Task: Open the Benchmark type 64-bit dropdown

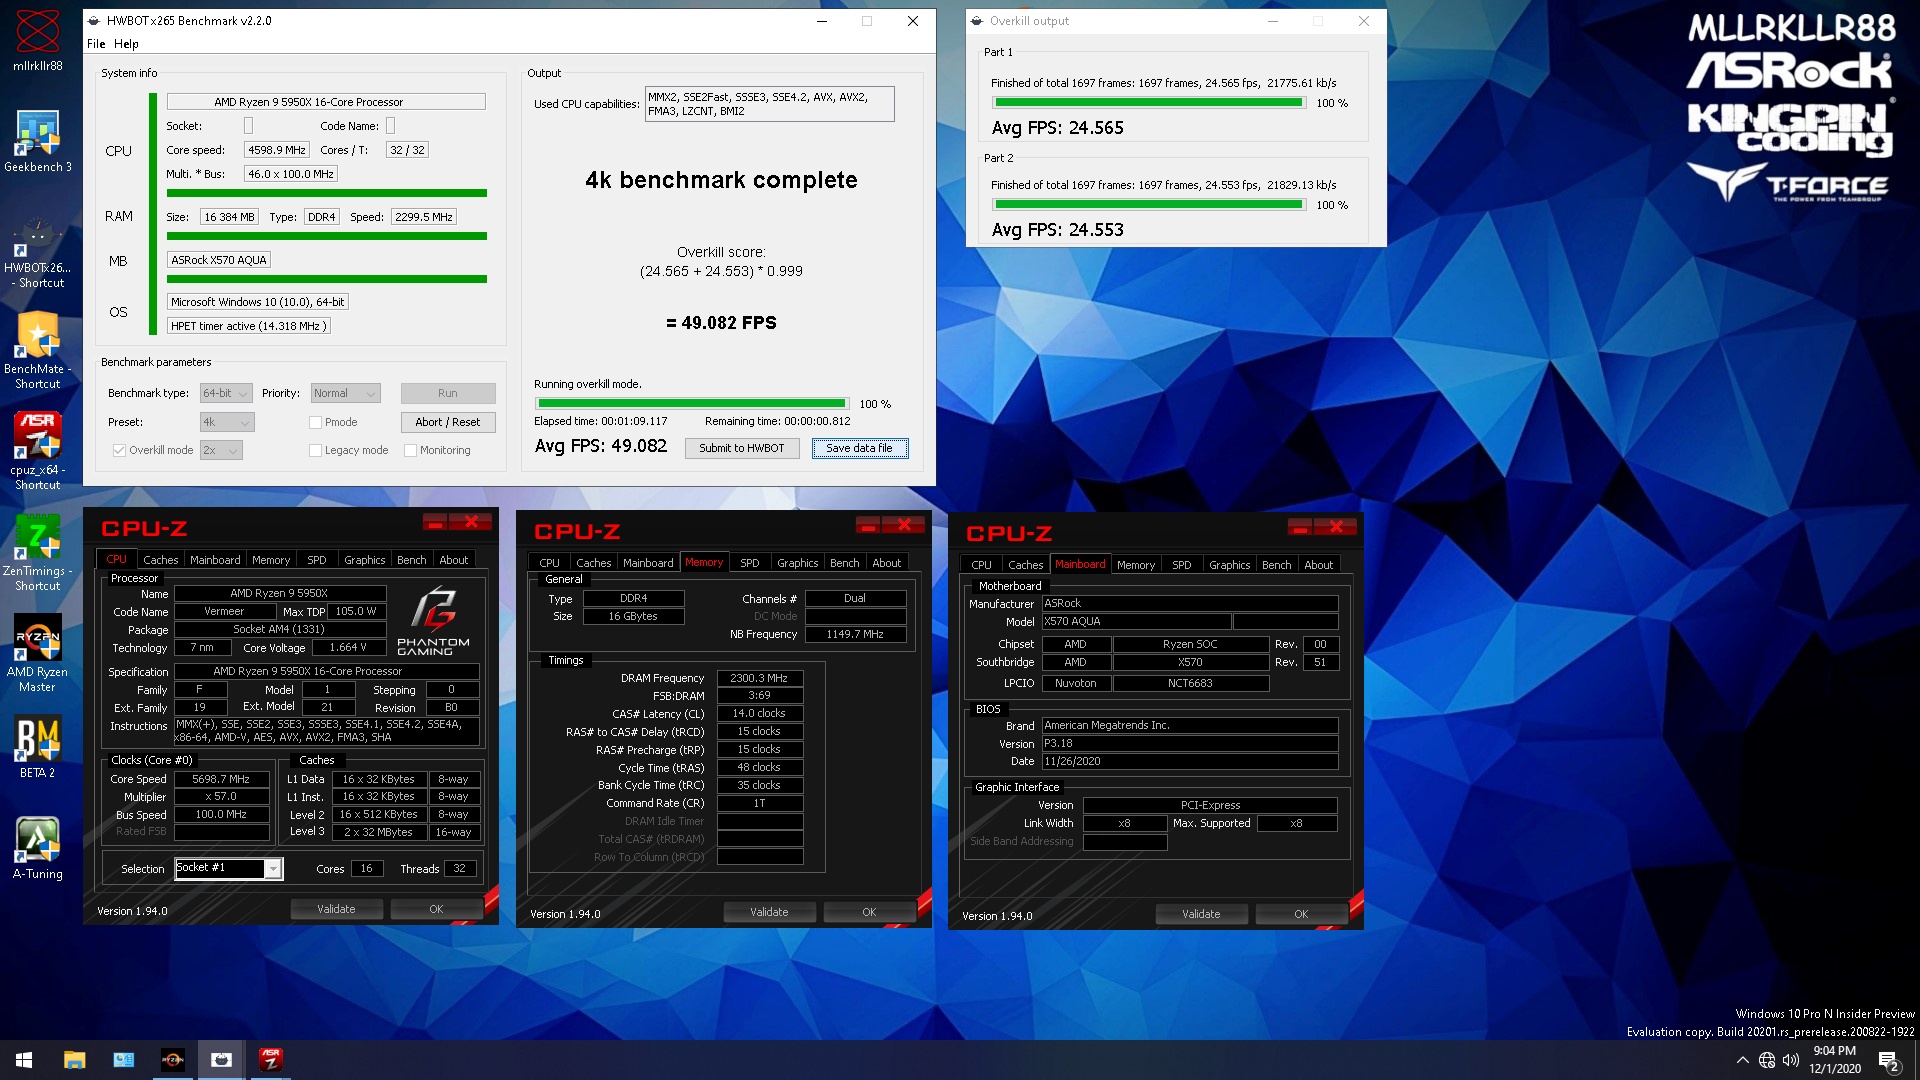Action: 226,393
